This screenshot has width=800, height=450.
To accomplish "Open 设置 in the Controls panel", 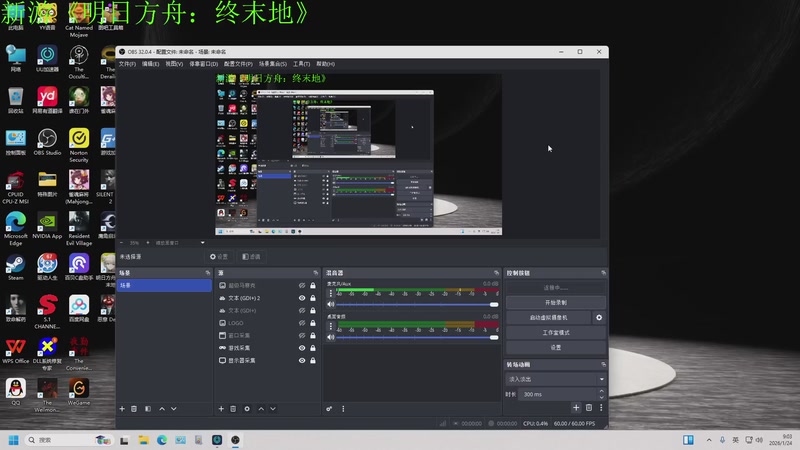I will click(x=556, y=347).
